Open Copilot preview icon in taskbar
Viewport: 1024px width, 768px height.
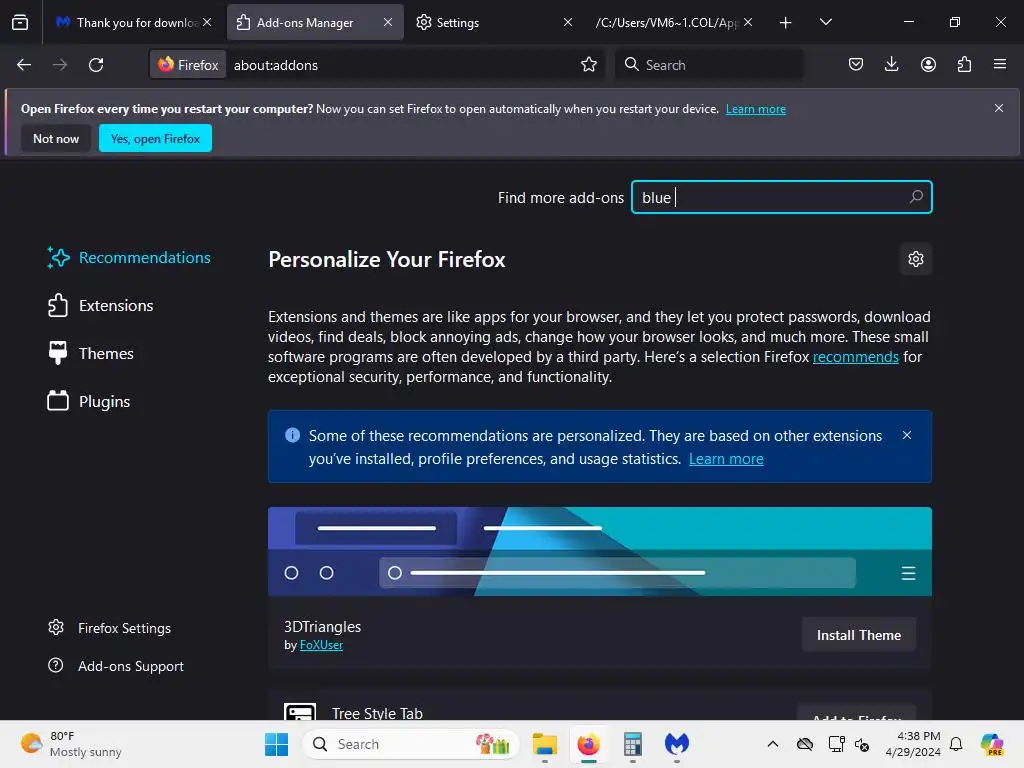(x=992, y=744)
